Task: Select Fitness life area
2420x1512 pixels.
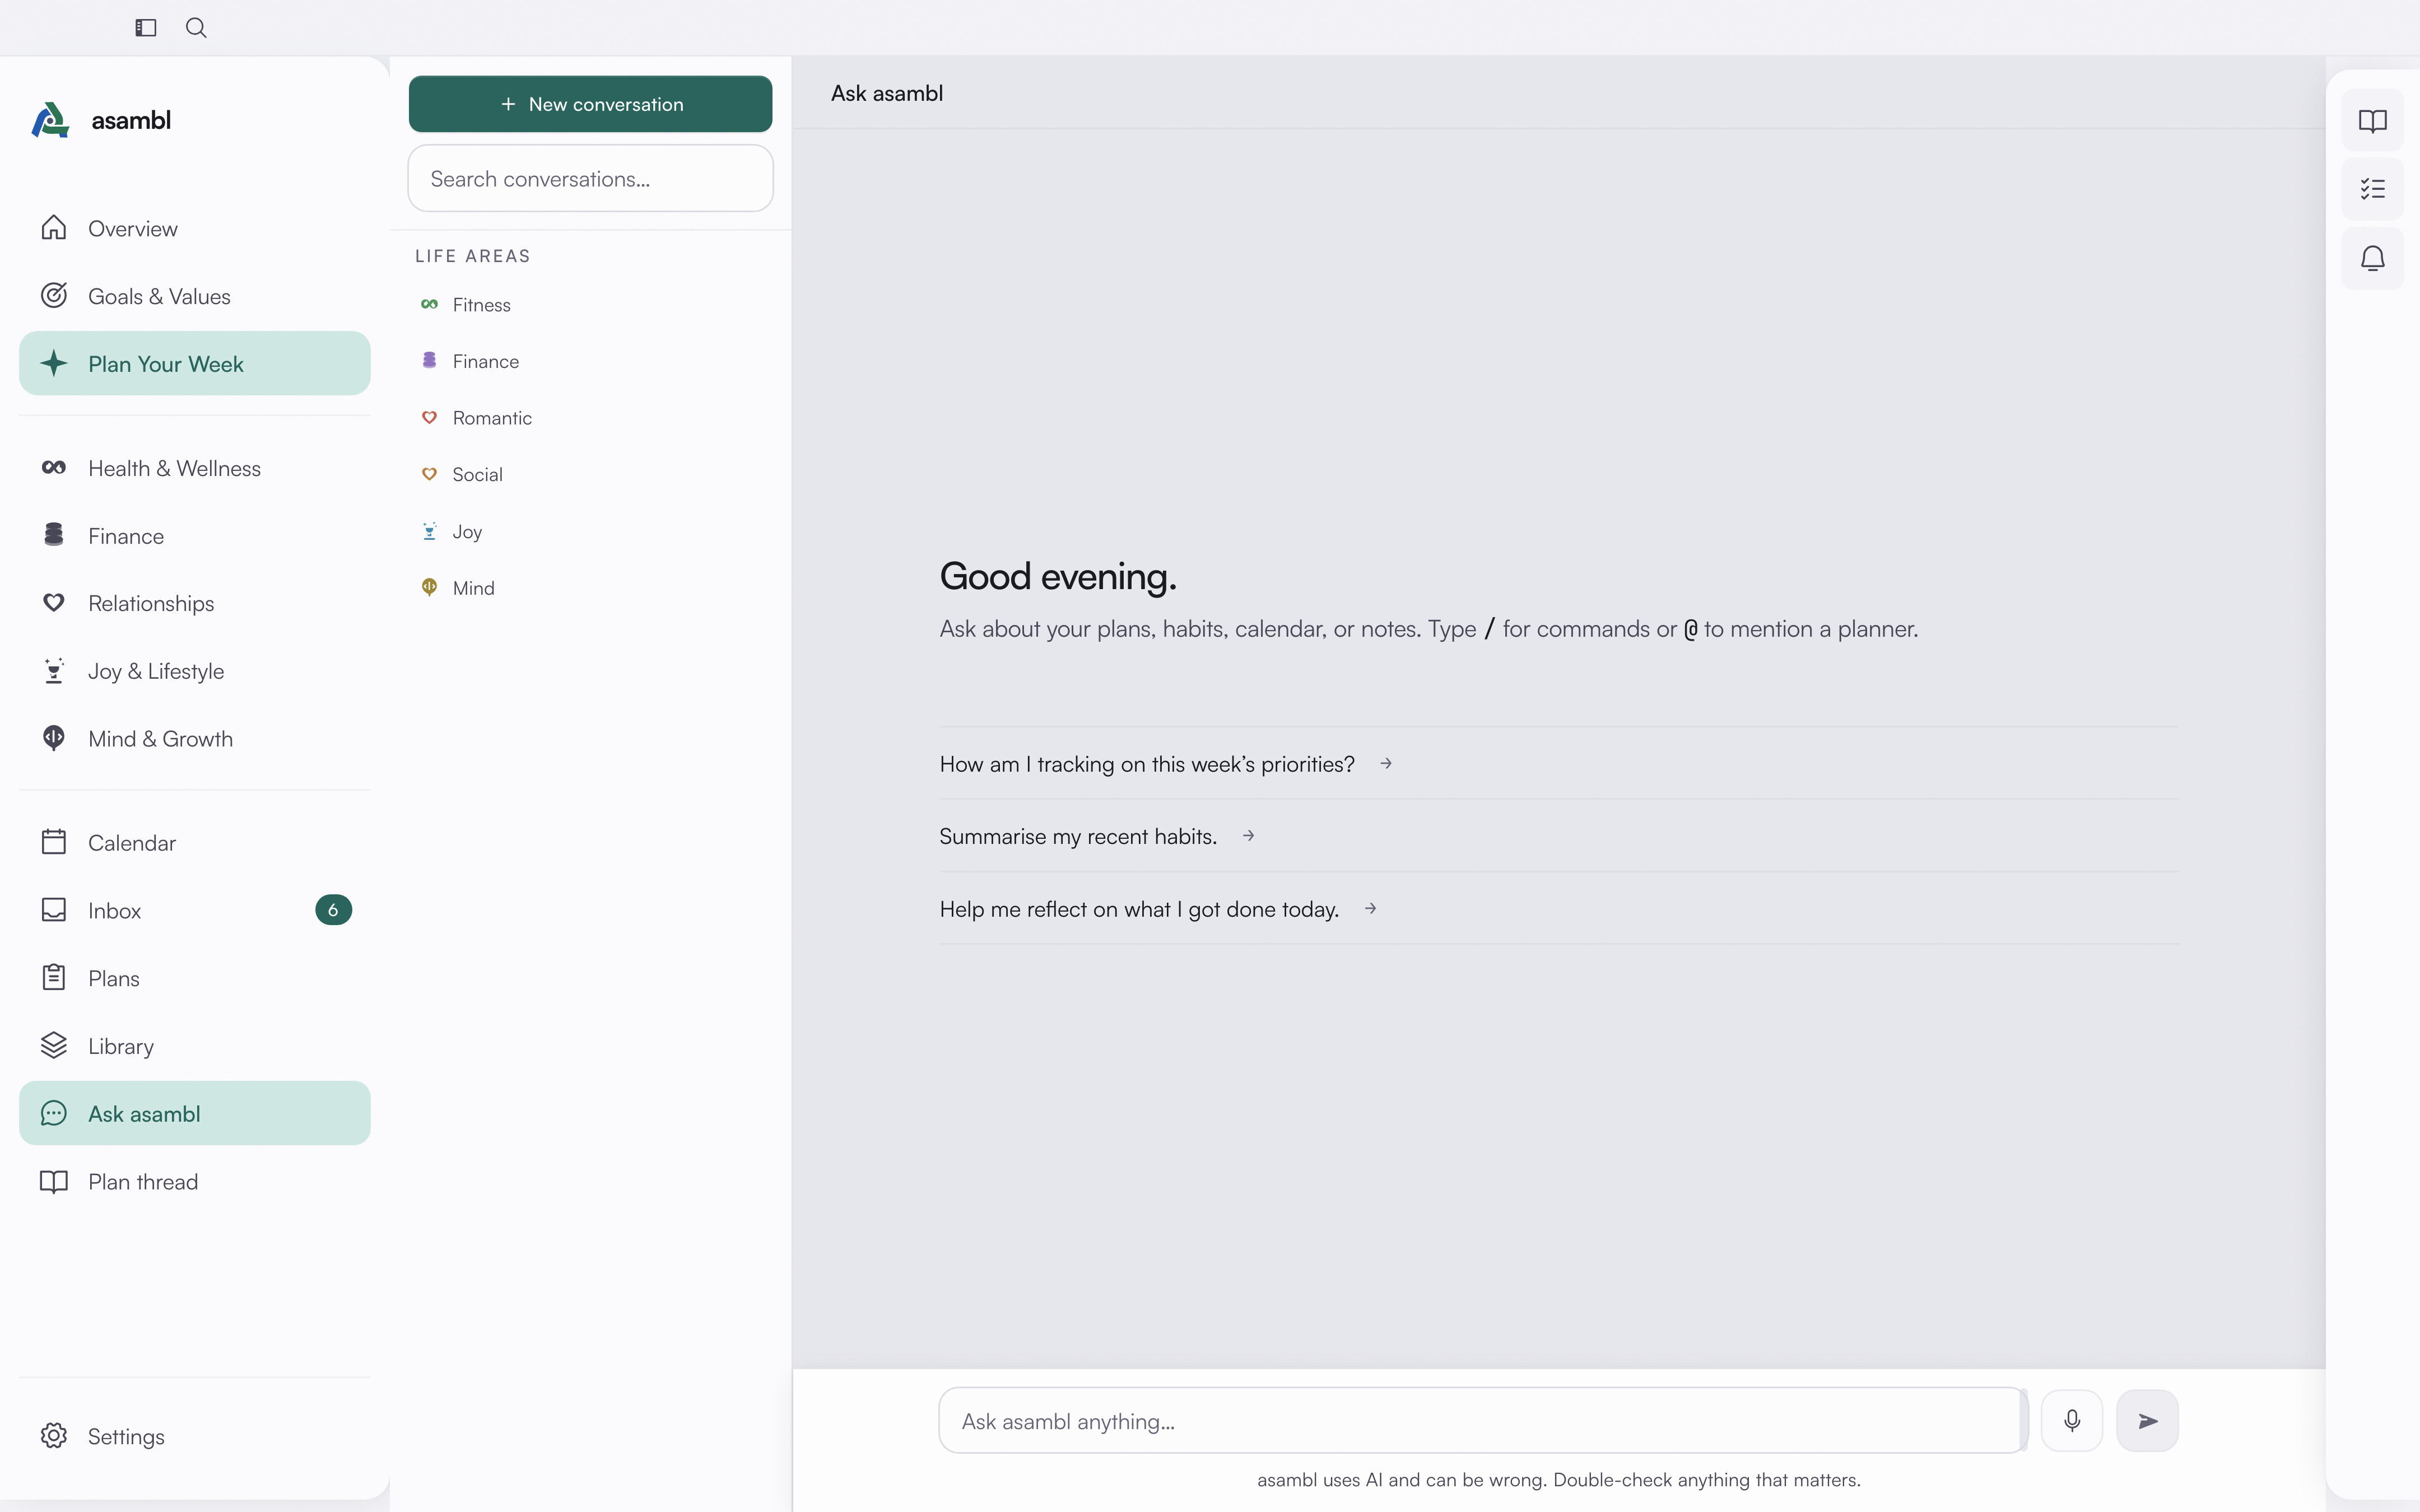Action: point(590,304)
